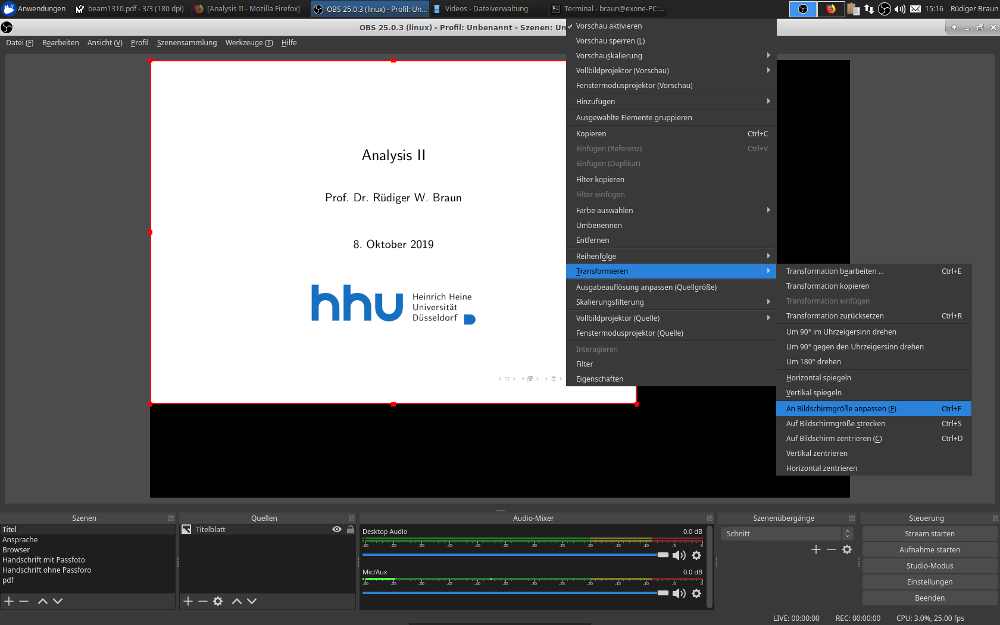Move the source up in the Quellen panel
This screenshot has height=625, width=1000.
click(237, 601)
